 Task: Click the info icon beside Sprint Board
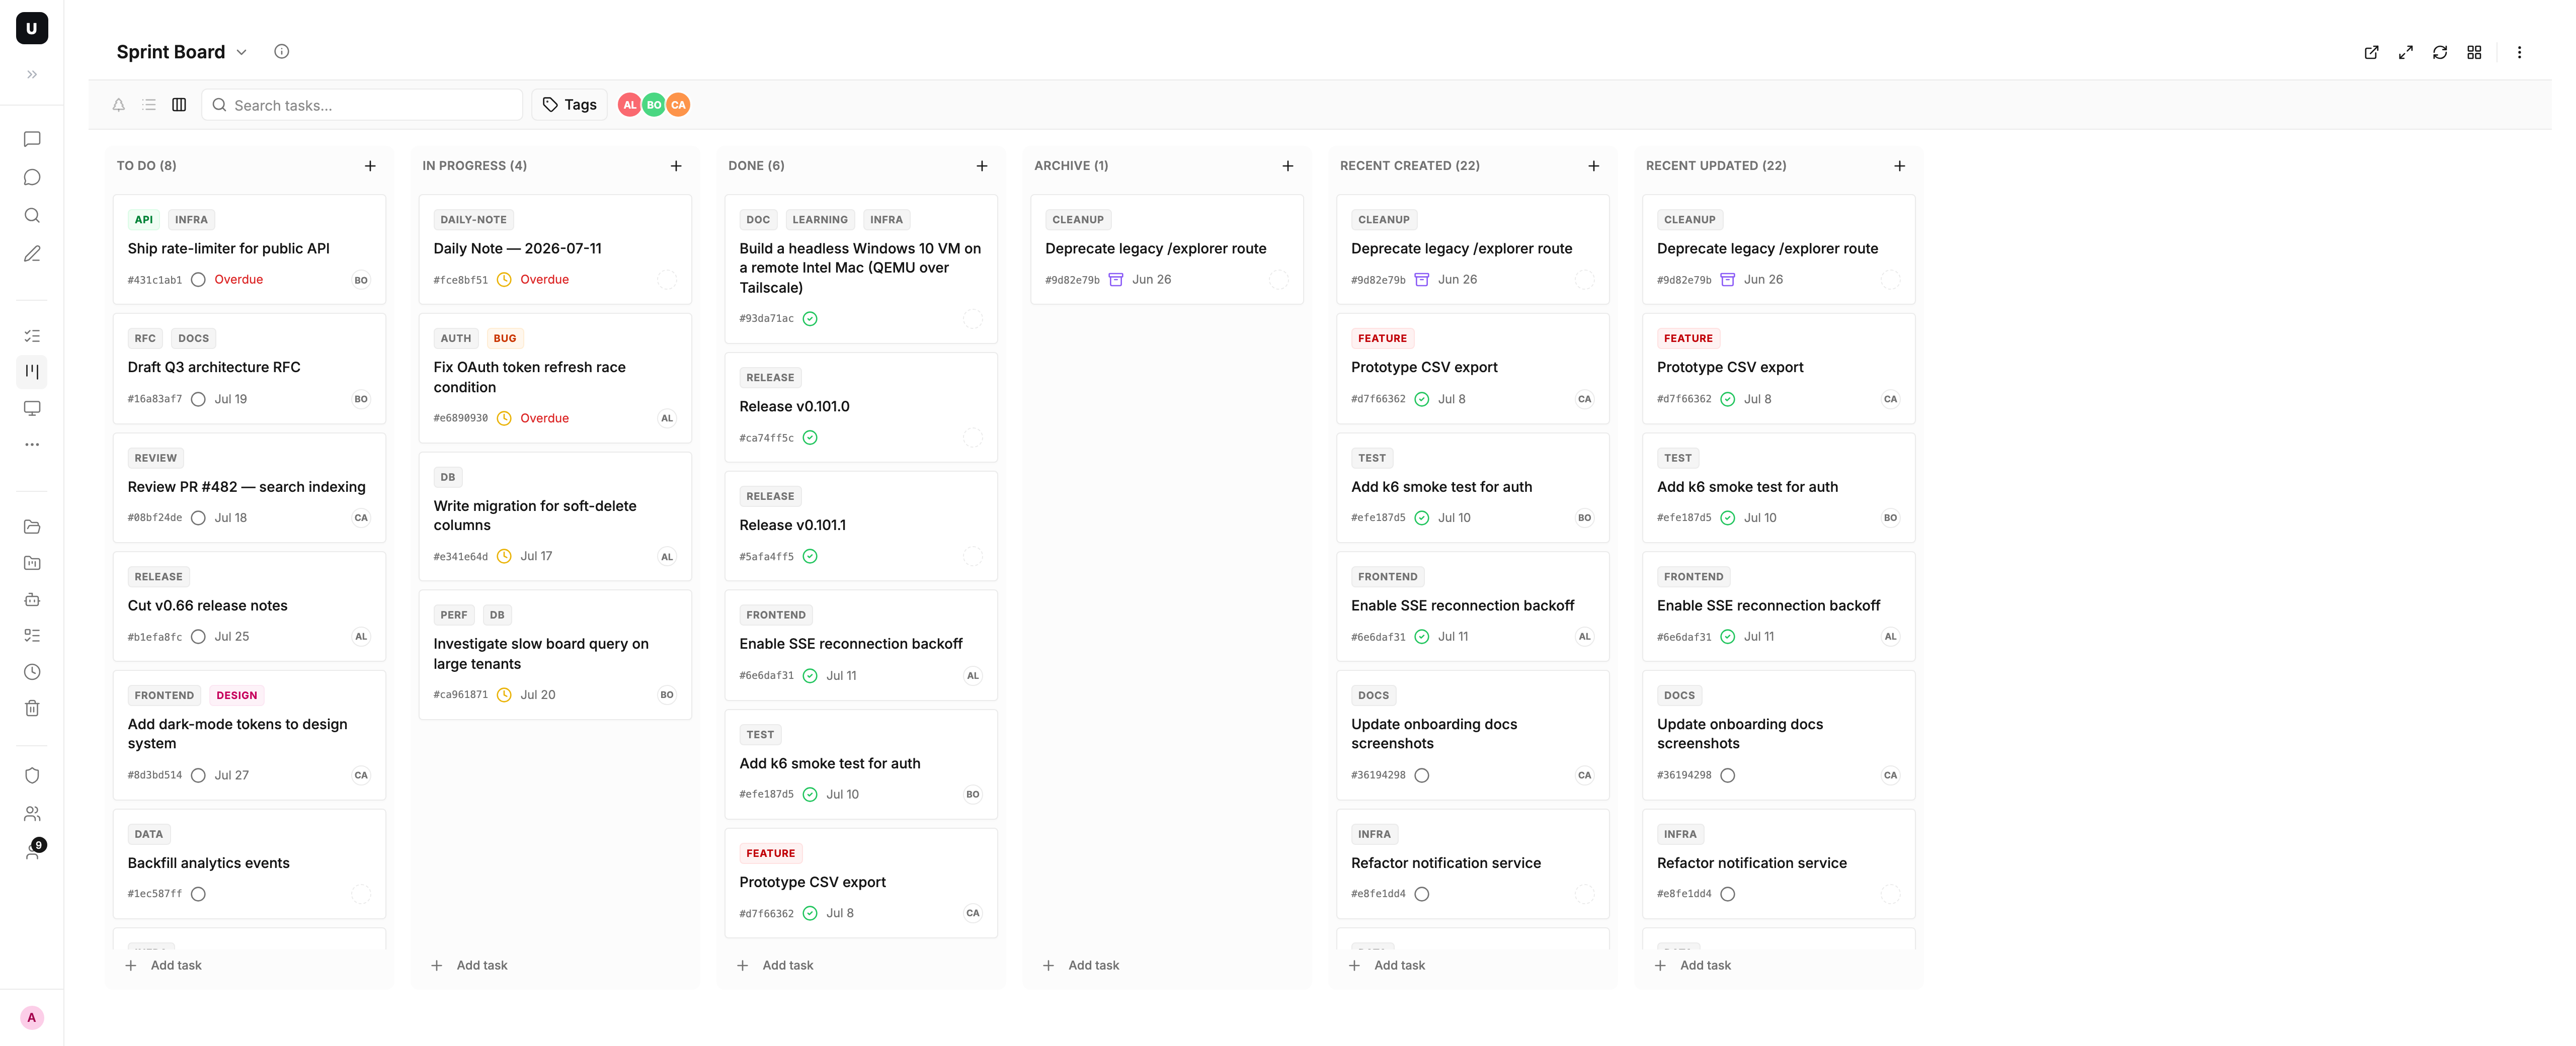tap(282, 51)
